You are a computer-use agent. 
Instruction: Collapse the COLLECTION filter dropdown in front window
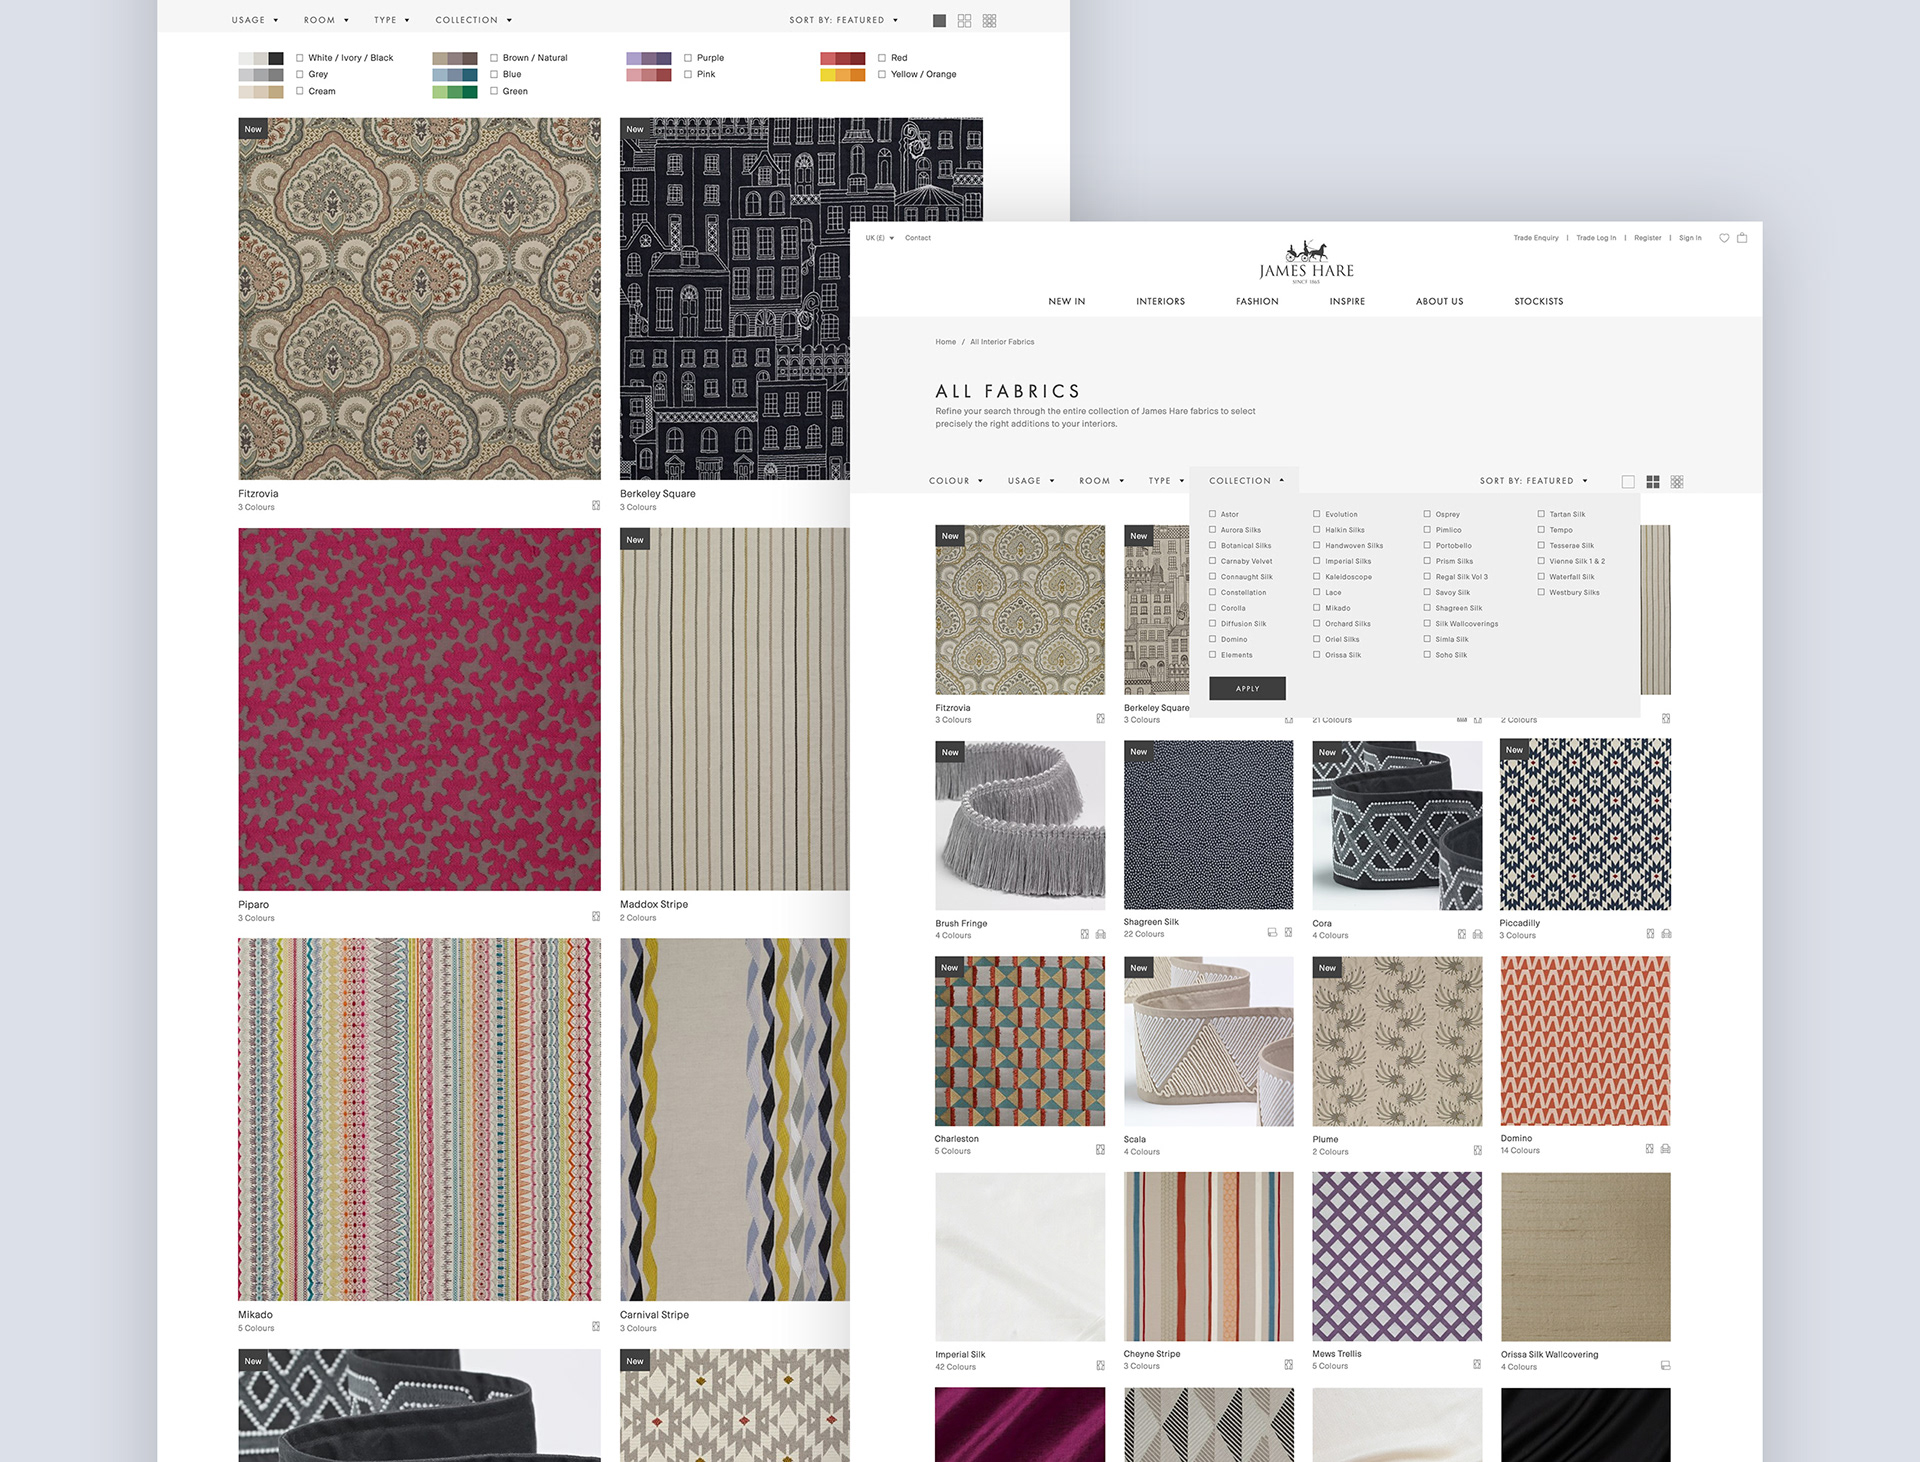click(x=1246, y=481)
